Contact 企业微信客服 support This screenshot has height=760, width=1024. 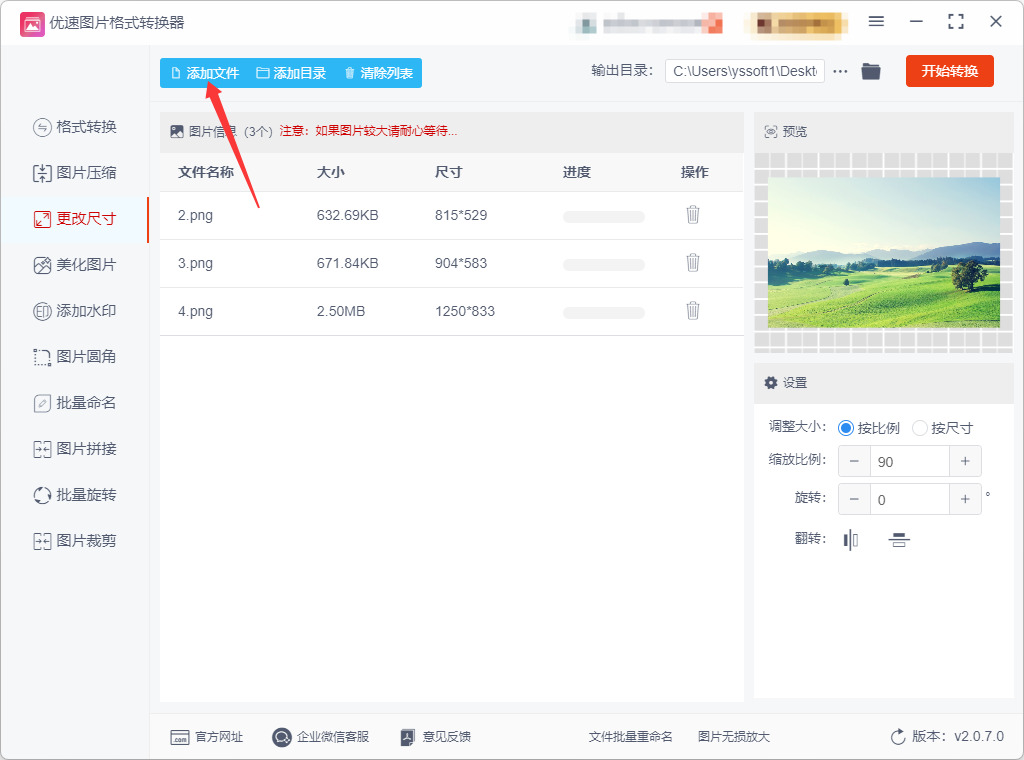pos(320,737)
